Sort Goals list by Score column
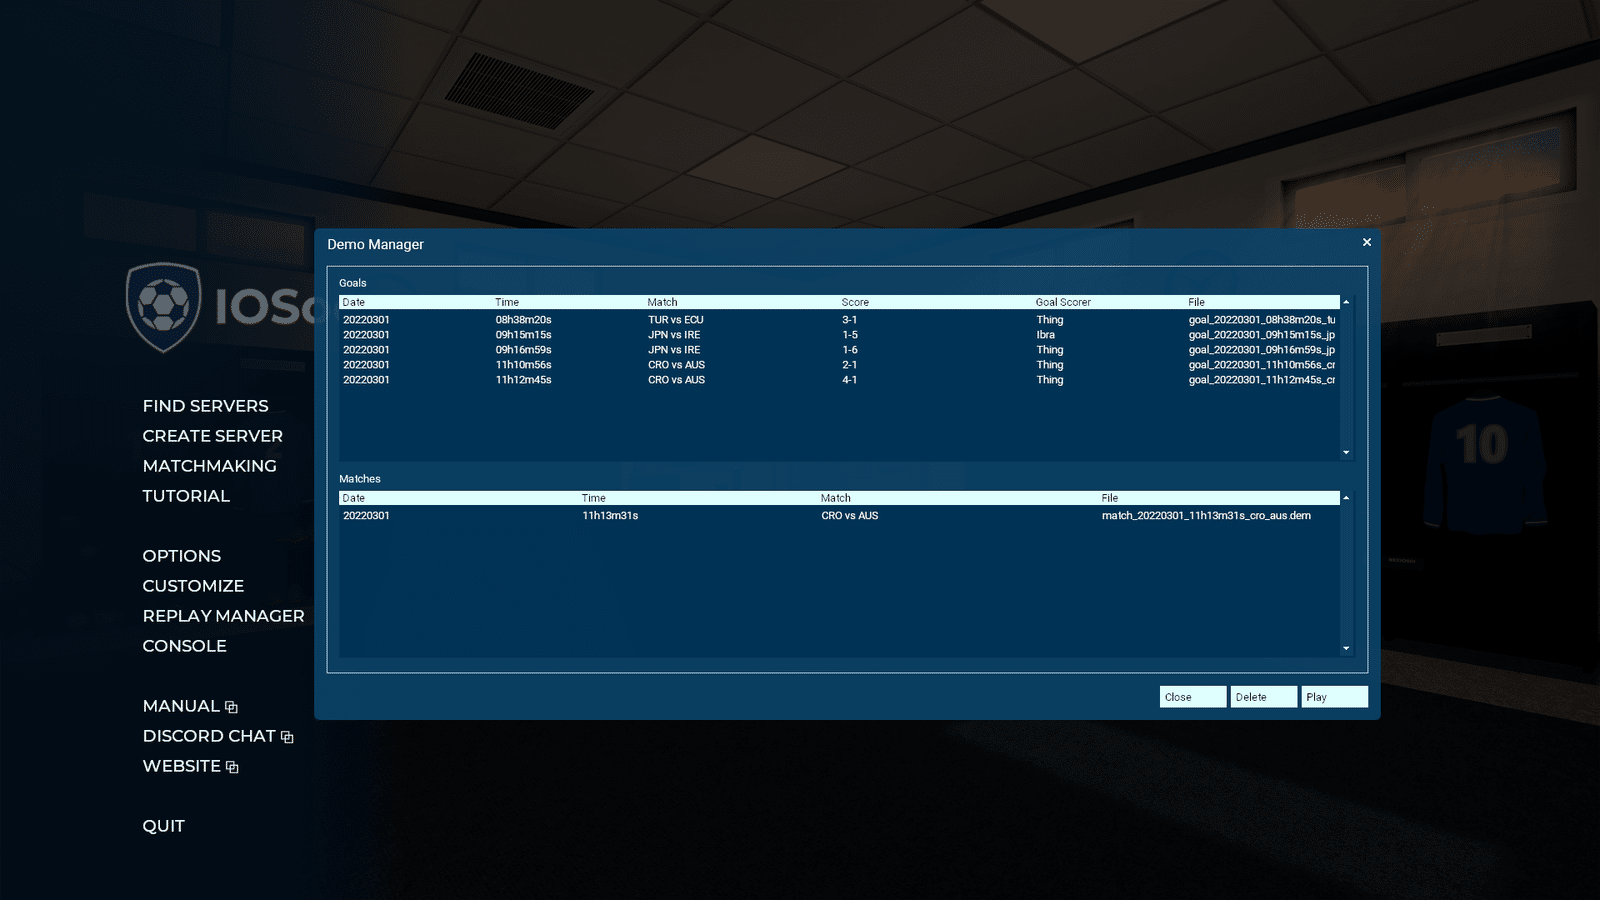Screen dimensions: 1600x900 point(935,302)
